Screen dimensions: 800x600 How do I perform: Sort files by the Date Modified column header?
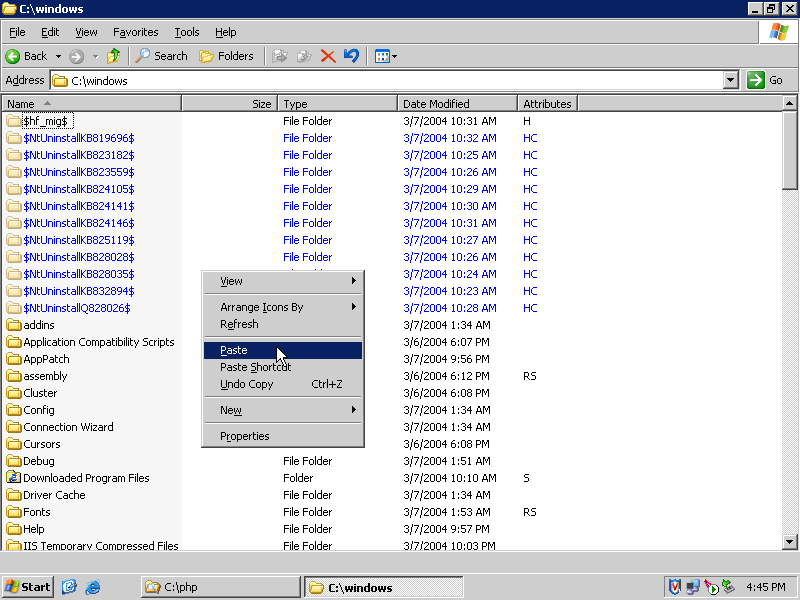pyautogui.click(x=457, y=103)
